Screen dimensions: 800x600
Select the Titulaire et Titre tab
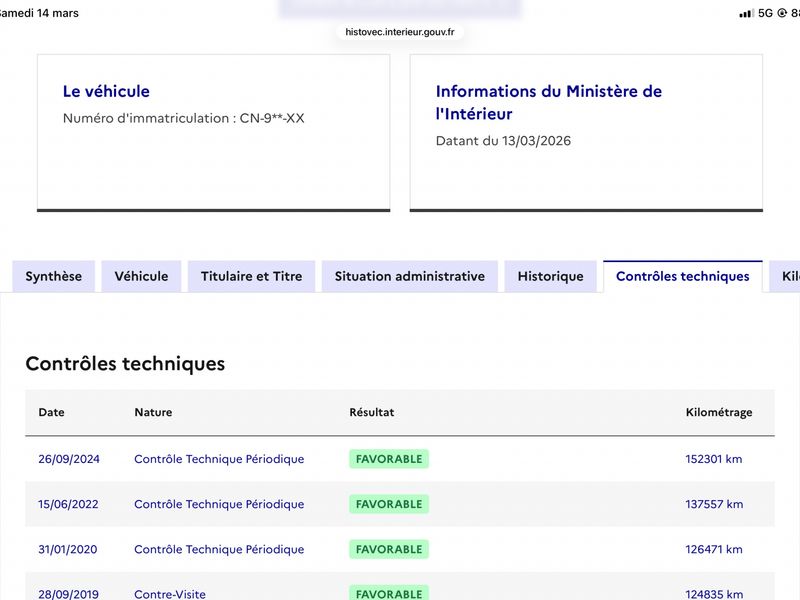pyautogui.click(x=251, y=276)
